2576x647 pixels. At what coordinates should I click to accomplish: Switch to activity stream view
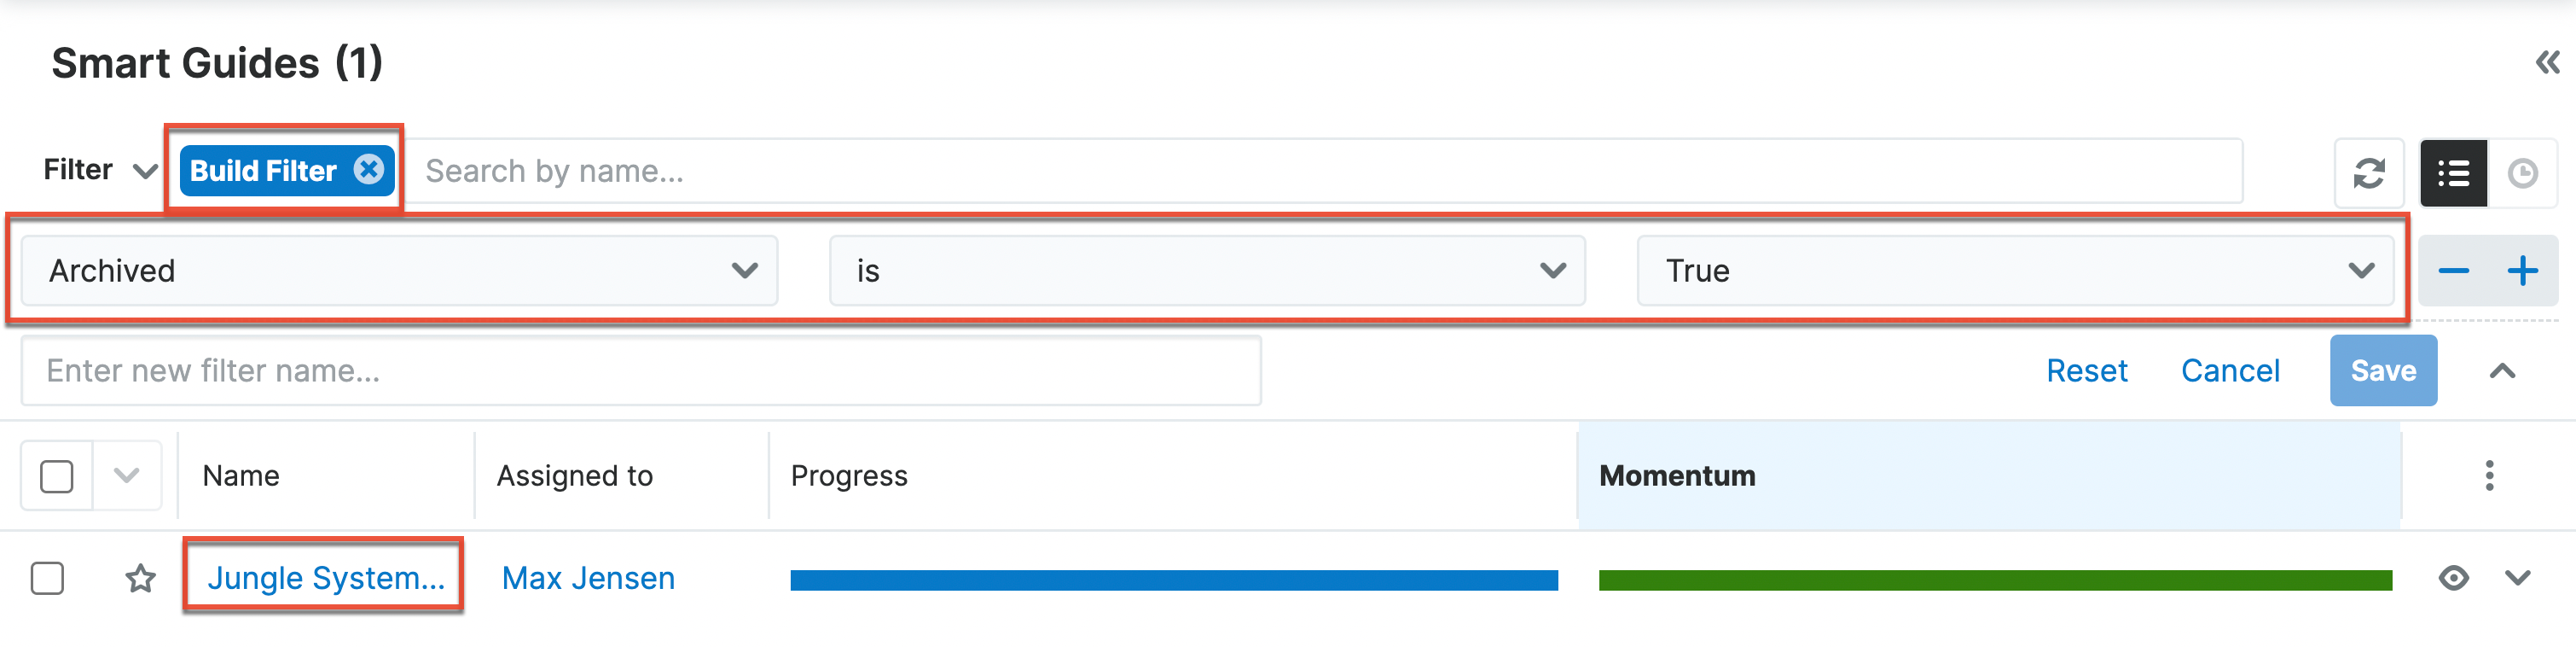[x=2522, y=173]
